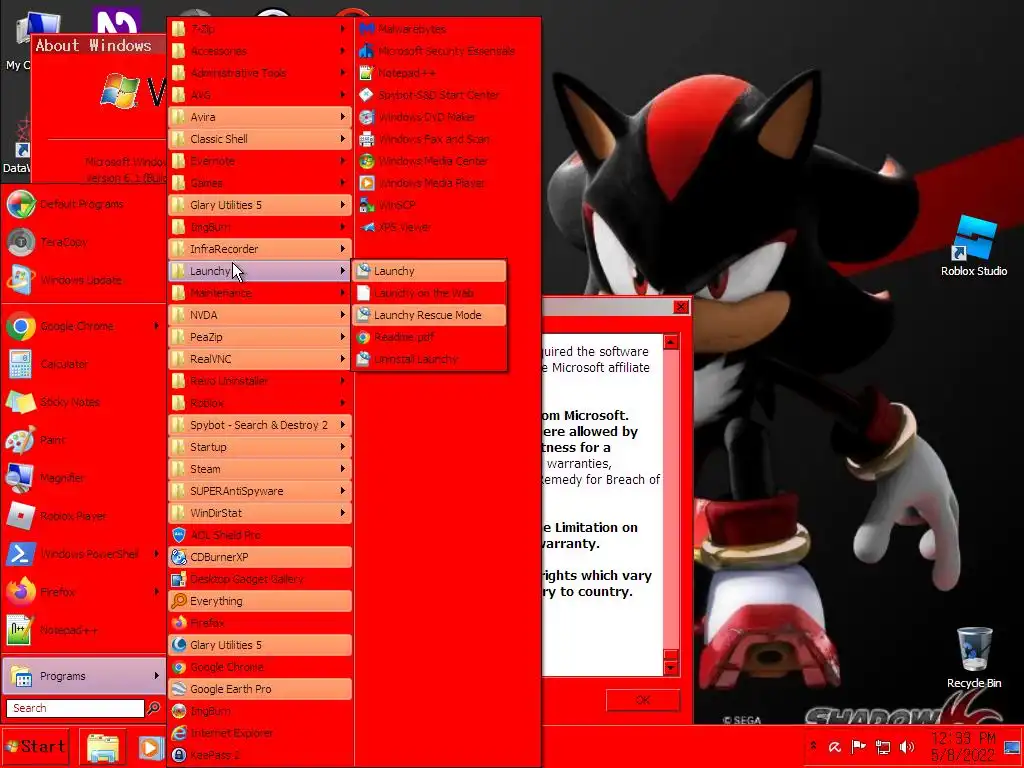This screenshot has width=1024, height=768.
Task: Expand the NVDA folder
Action: pos(260,315)
